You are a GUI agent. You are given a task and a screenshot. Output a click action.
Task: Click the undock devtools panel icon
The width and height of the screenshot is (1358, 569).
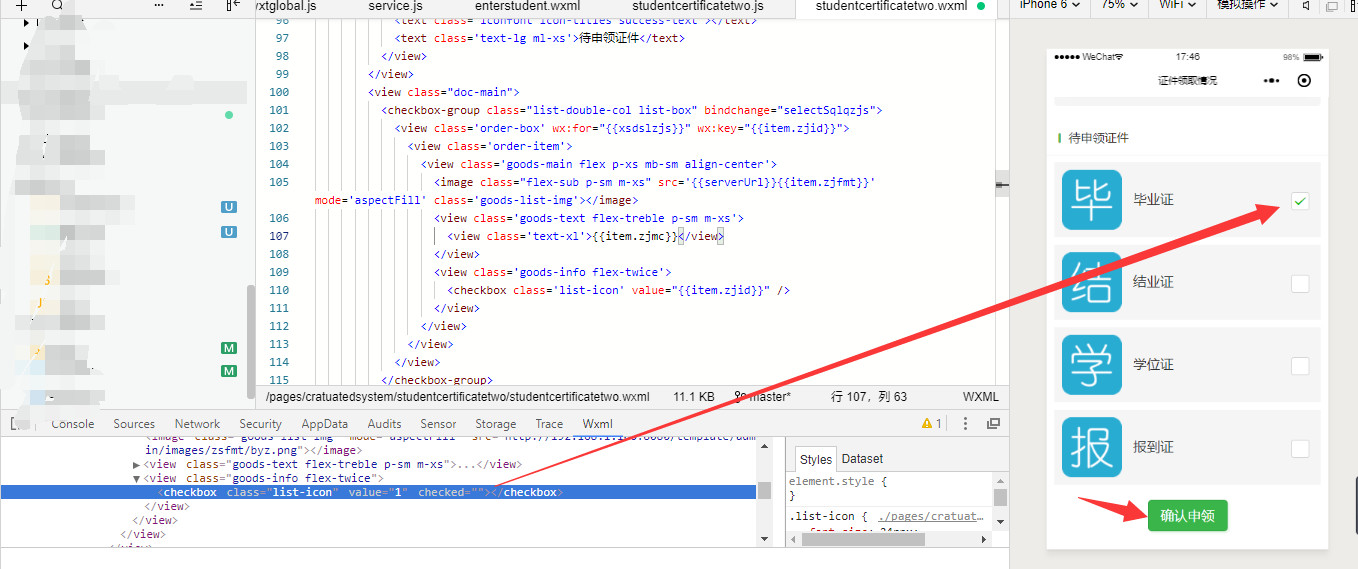(993, 424)
